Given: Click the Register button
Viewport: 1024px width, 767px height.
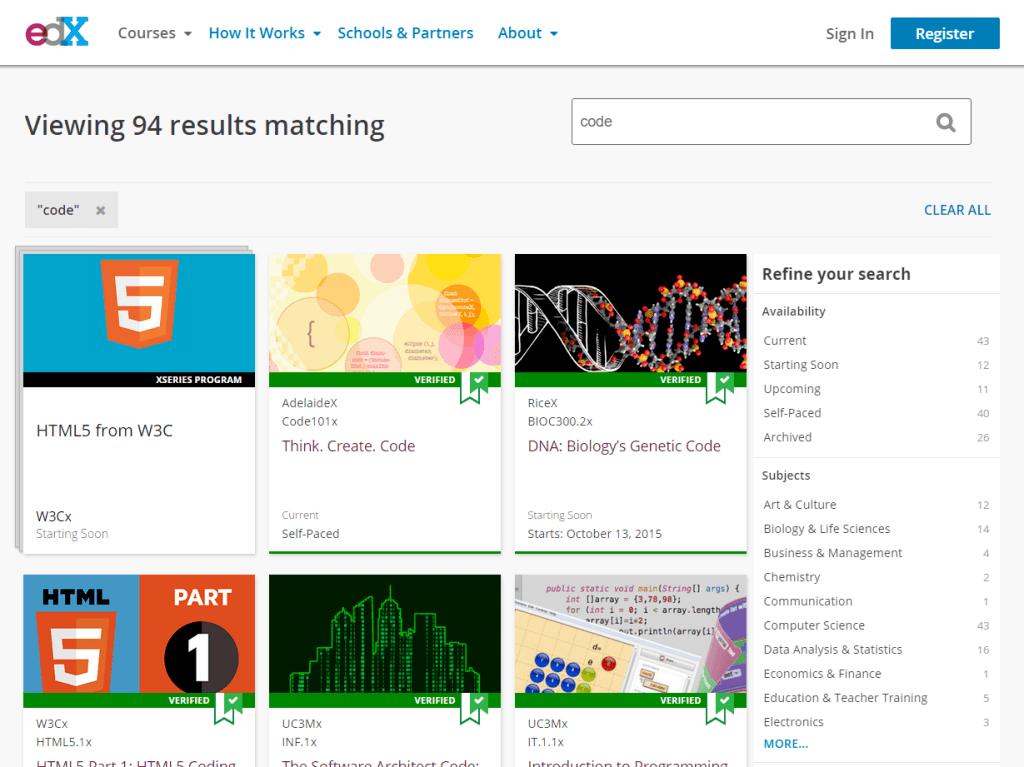Looking at the screenshot, I should 944,33.
